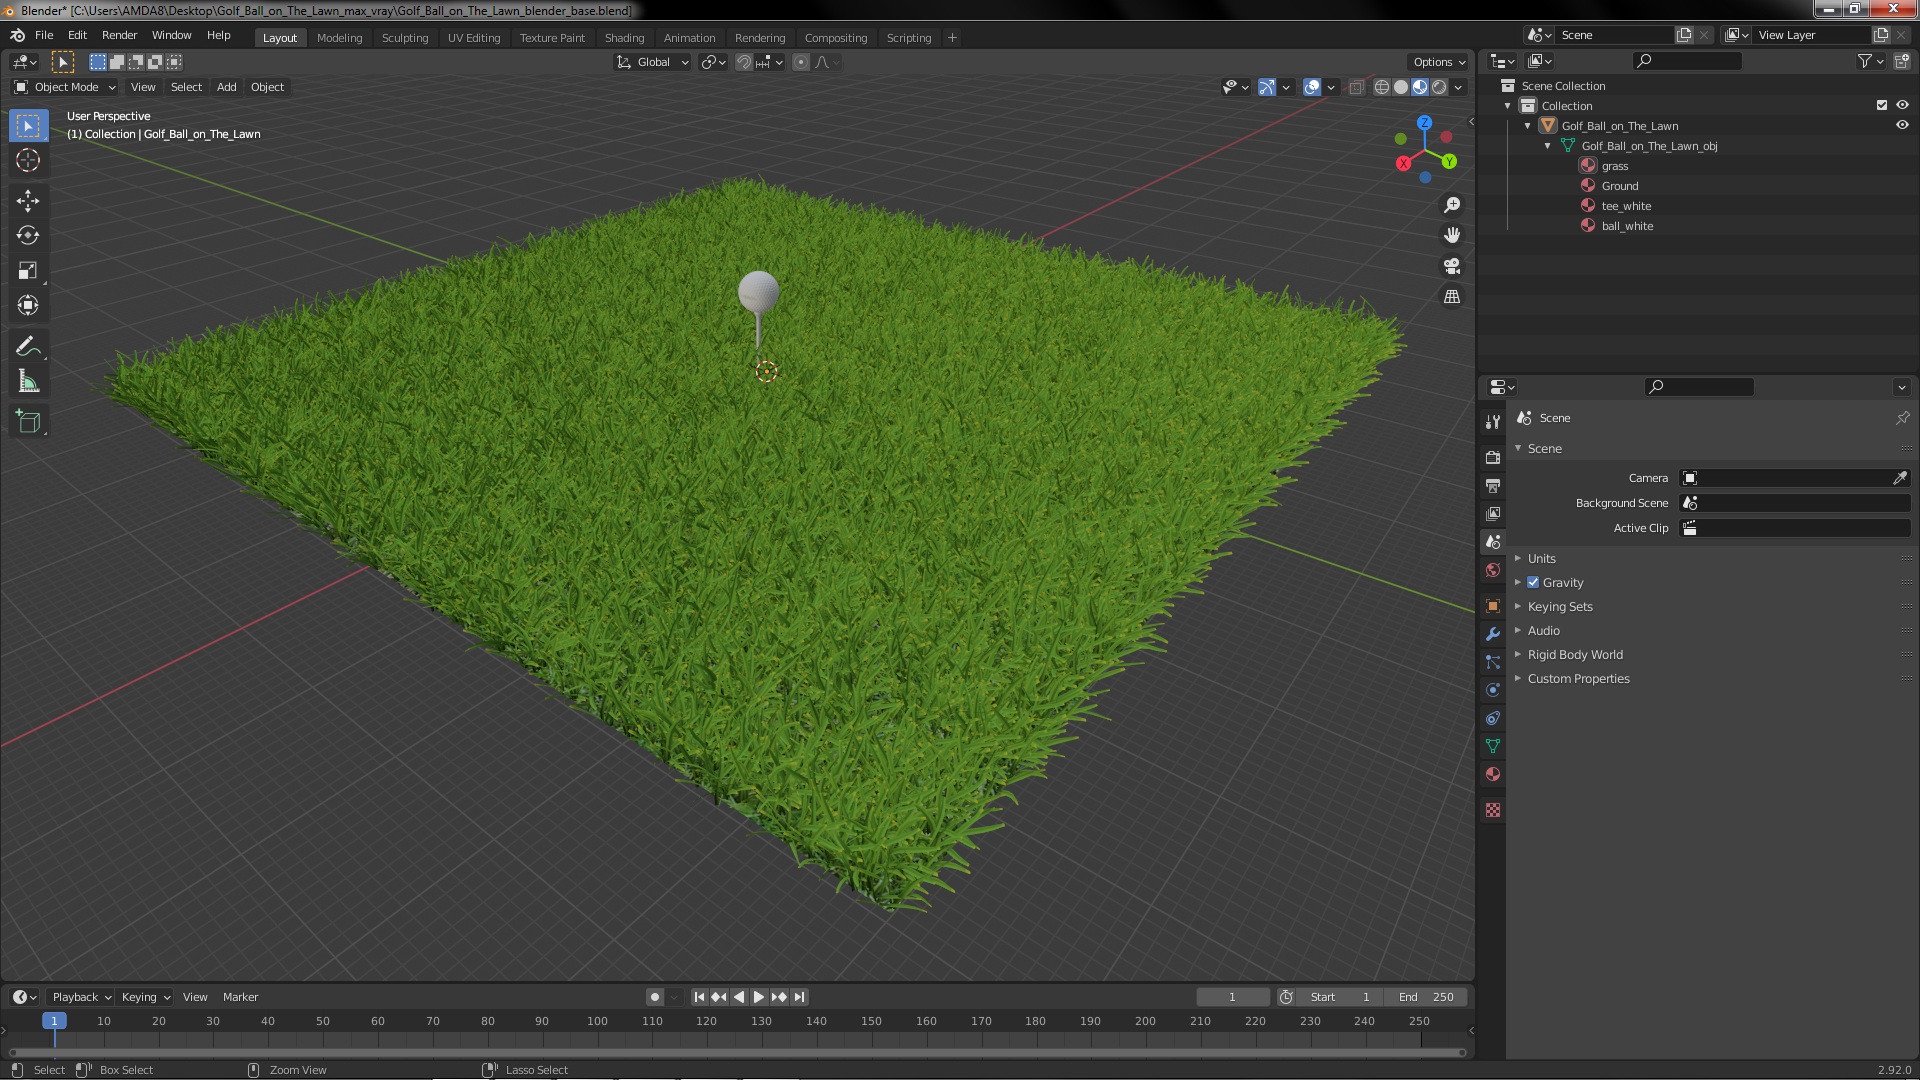Toggle the Gravity checkbox

(x=1533, y=582)
